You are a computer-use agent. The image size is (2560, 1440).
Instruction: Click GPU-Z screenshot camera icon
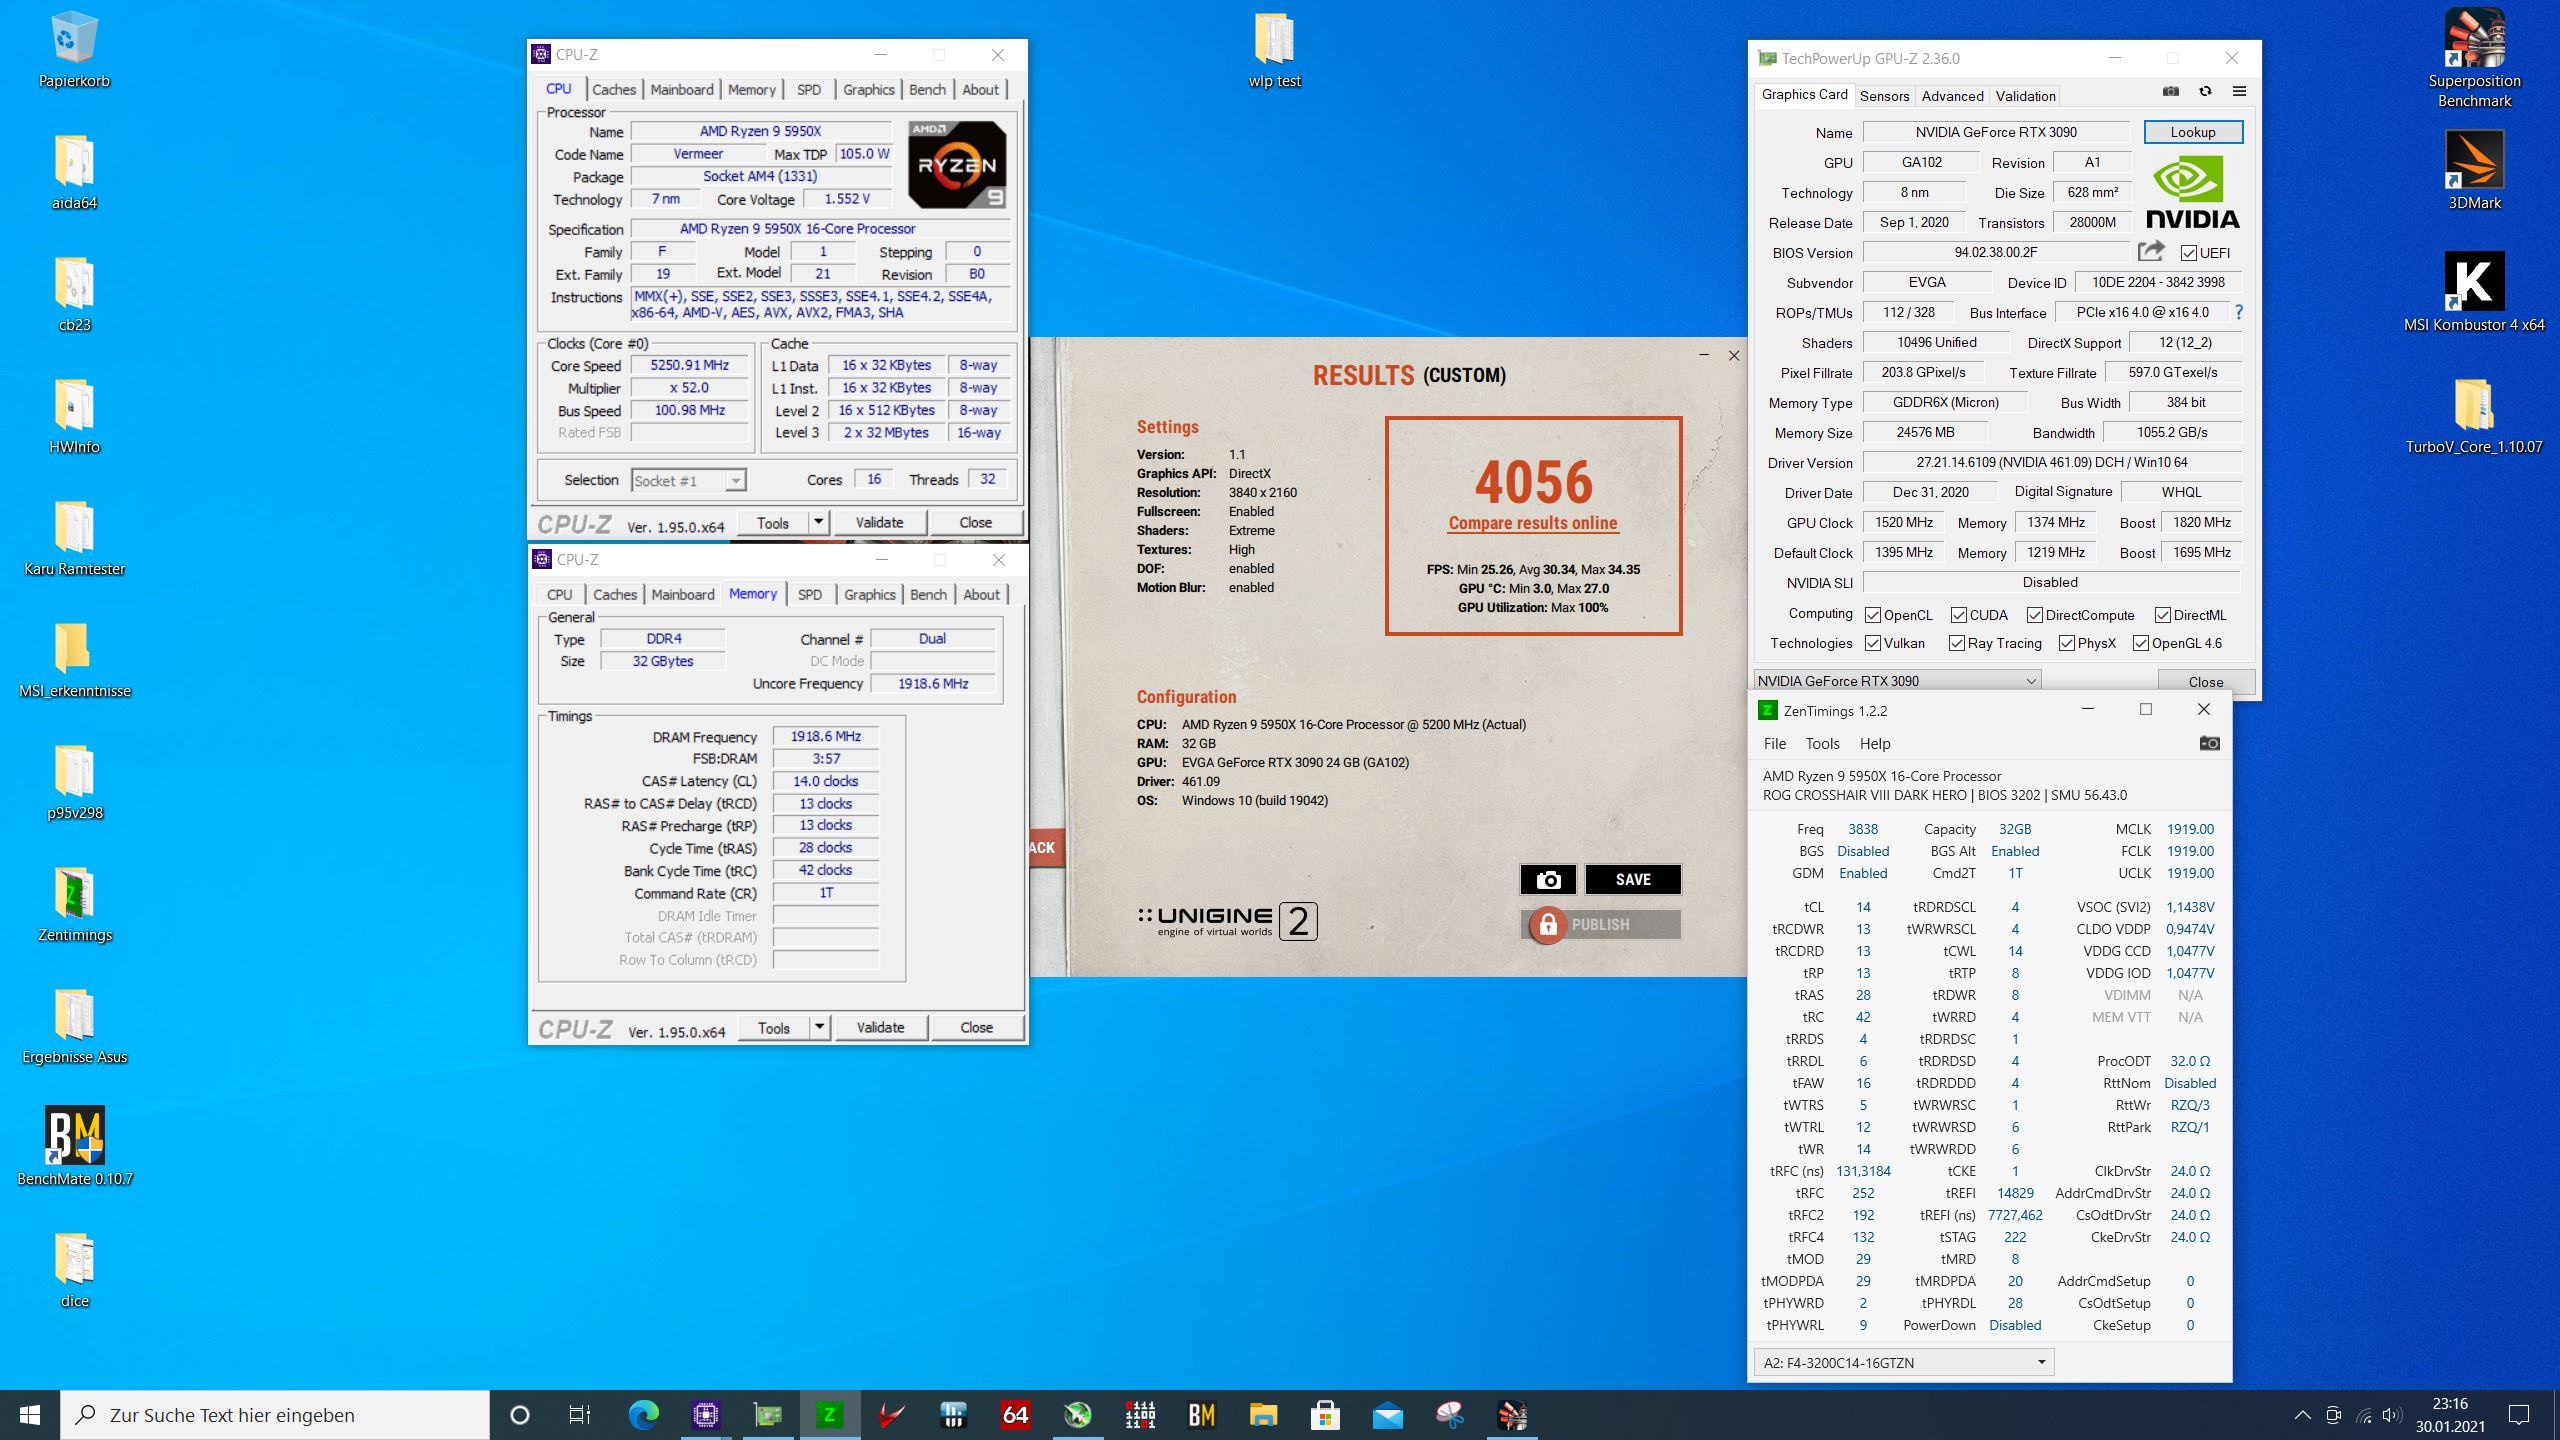pos(2170,91)
